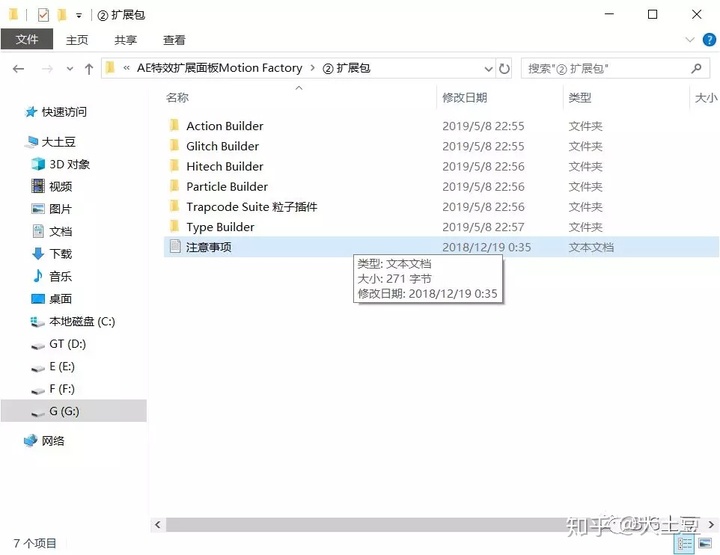This screenshot has width=720, height=555.
Task: Click the Type Builder date 2019/5/8 22:57
Action: pos(483,227)
